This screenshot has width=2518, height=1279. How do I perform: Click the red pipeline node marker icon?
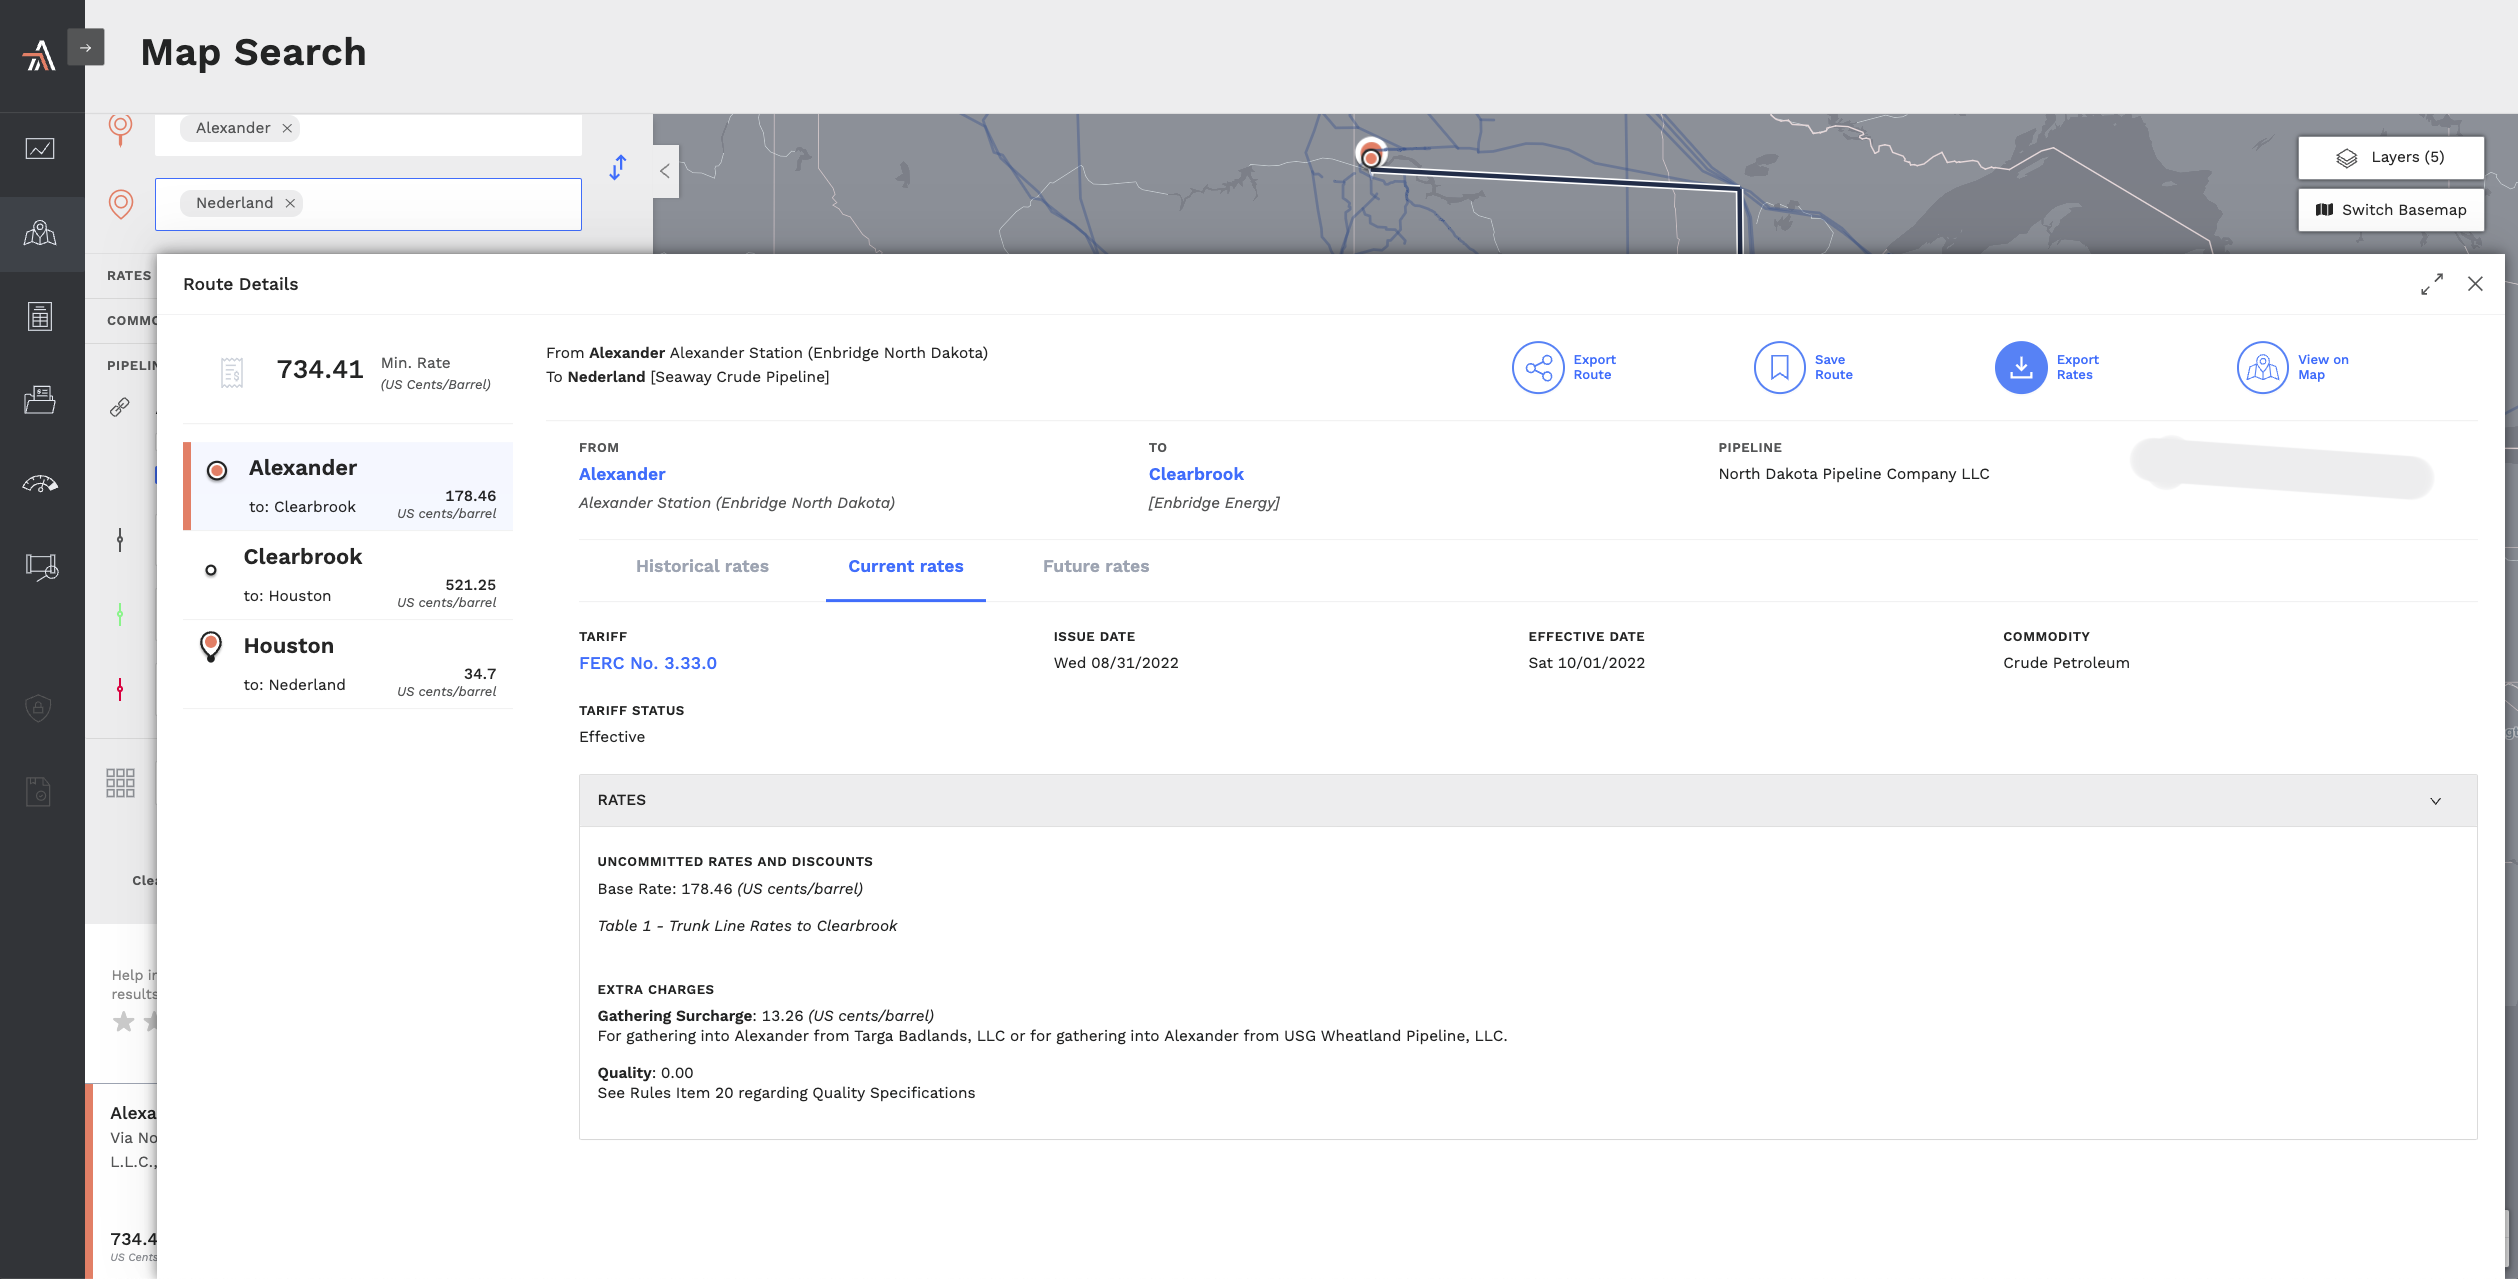click(120, 689)
